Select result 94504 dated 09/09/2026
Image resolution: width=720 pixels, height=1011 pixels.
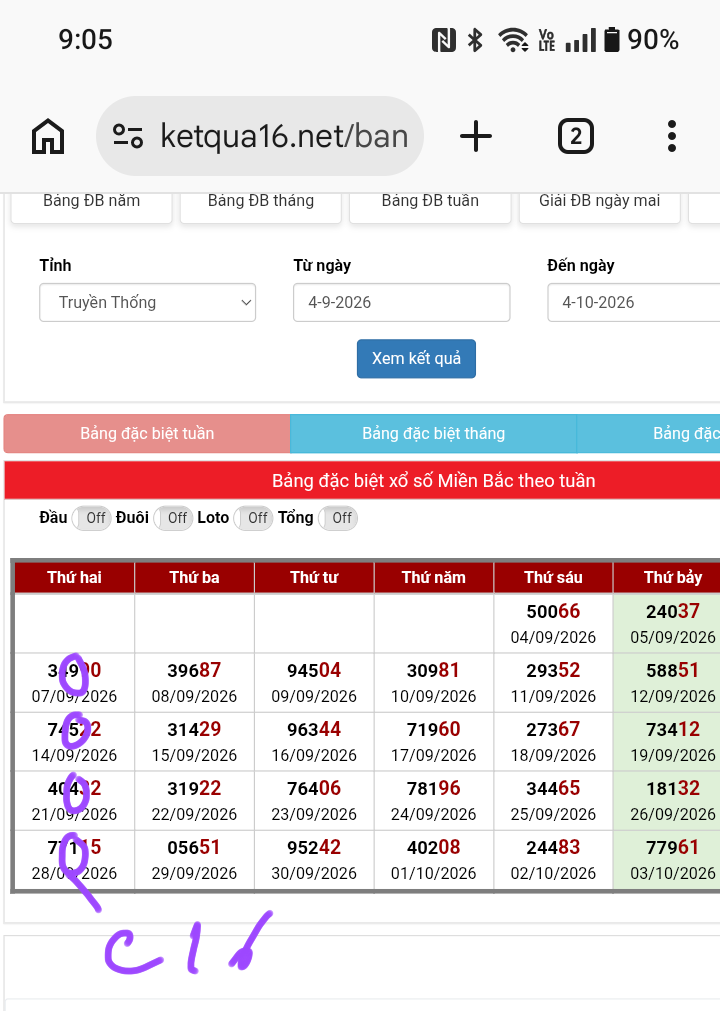coord(314,683)
